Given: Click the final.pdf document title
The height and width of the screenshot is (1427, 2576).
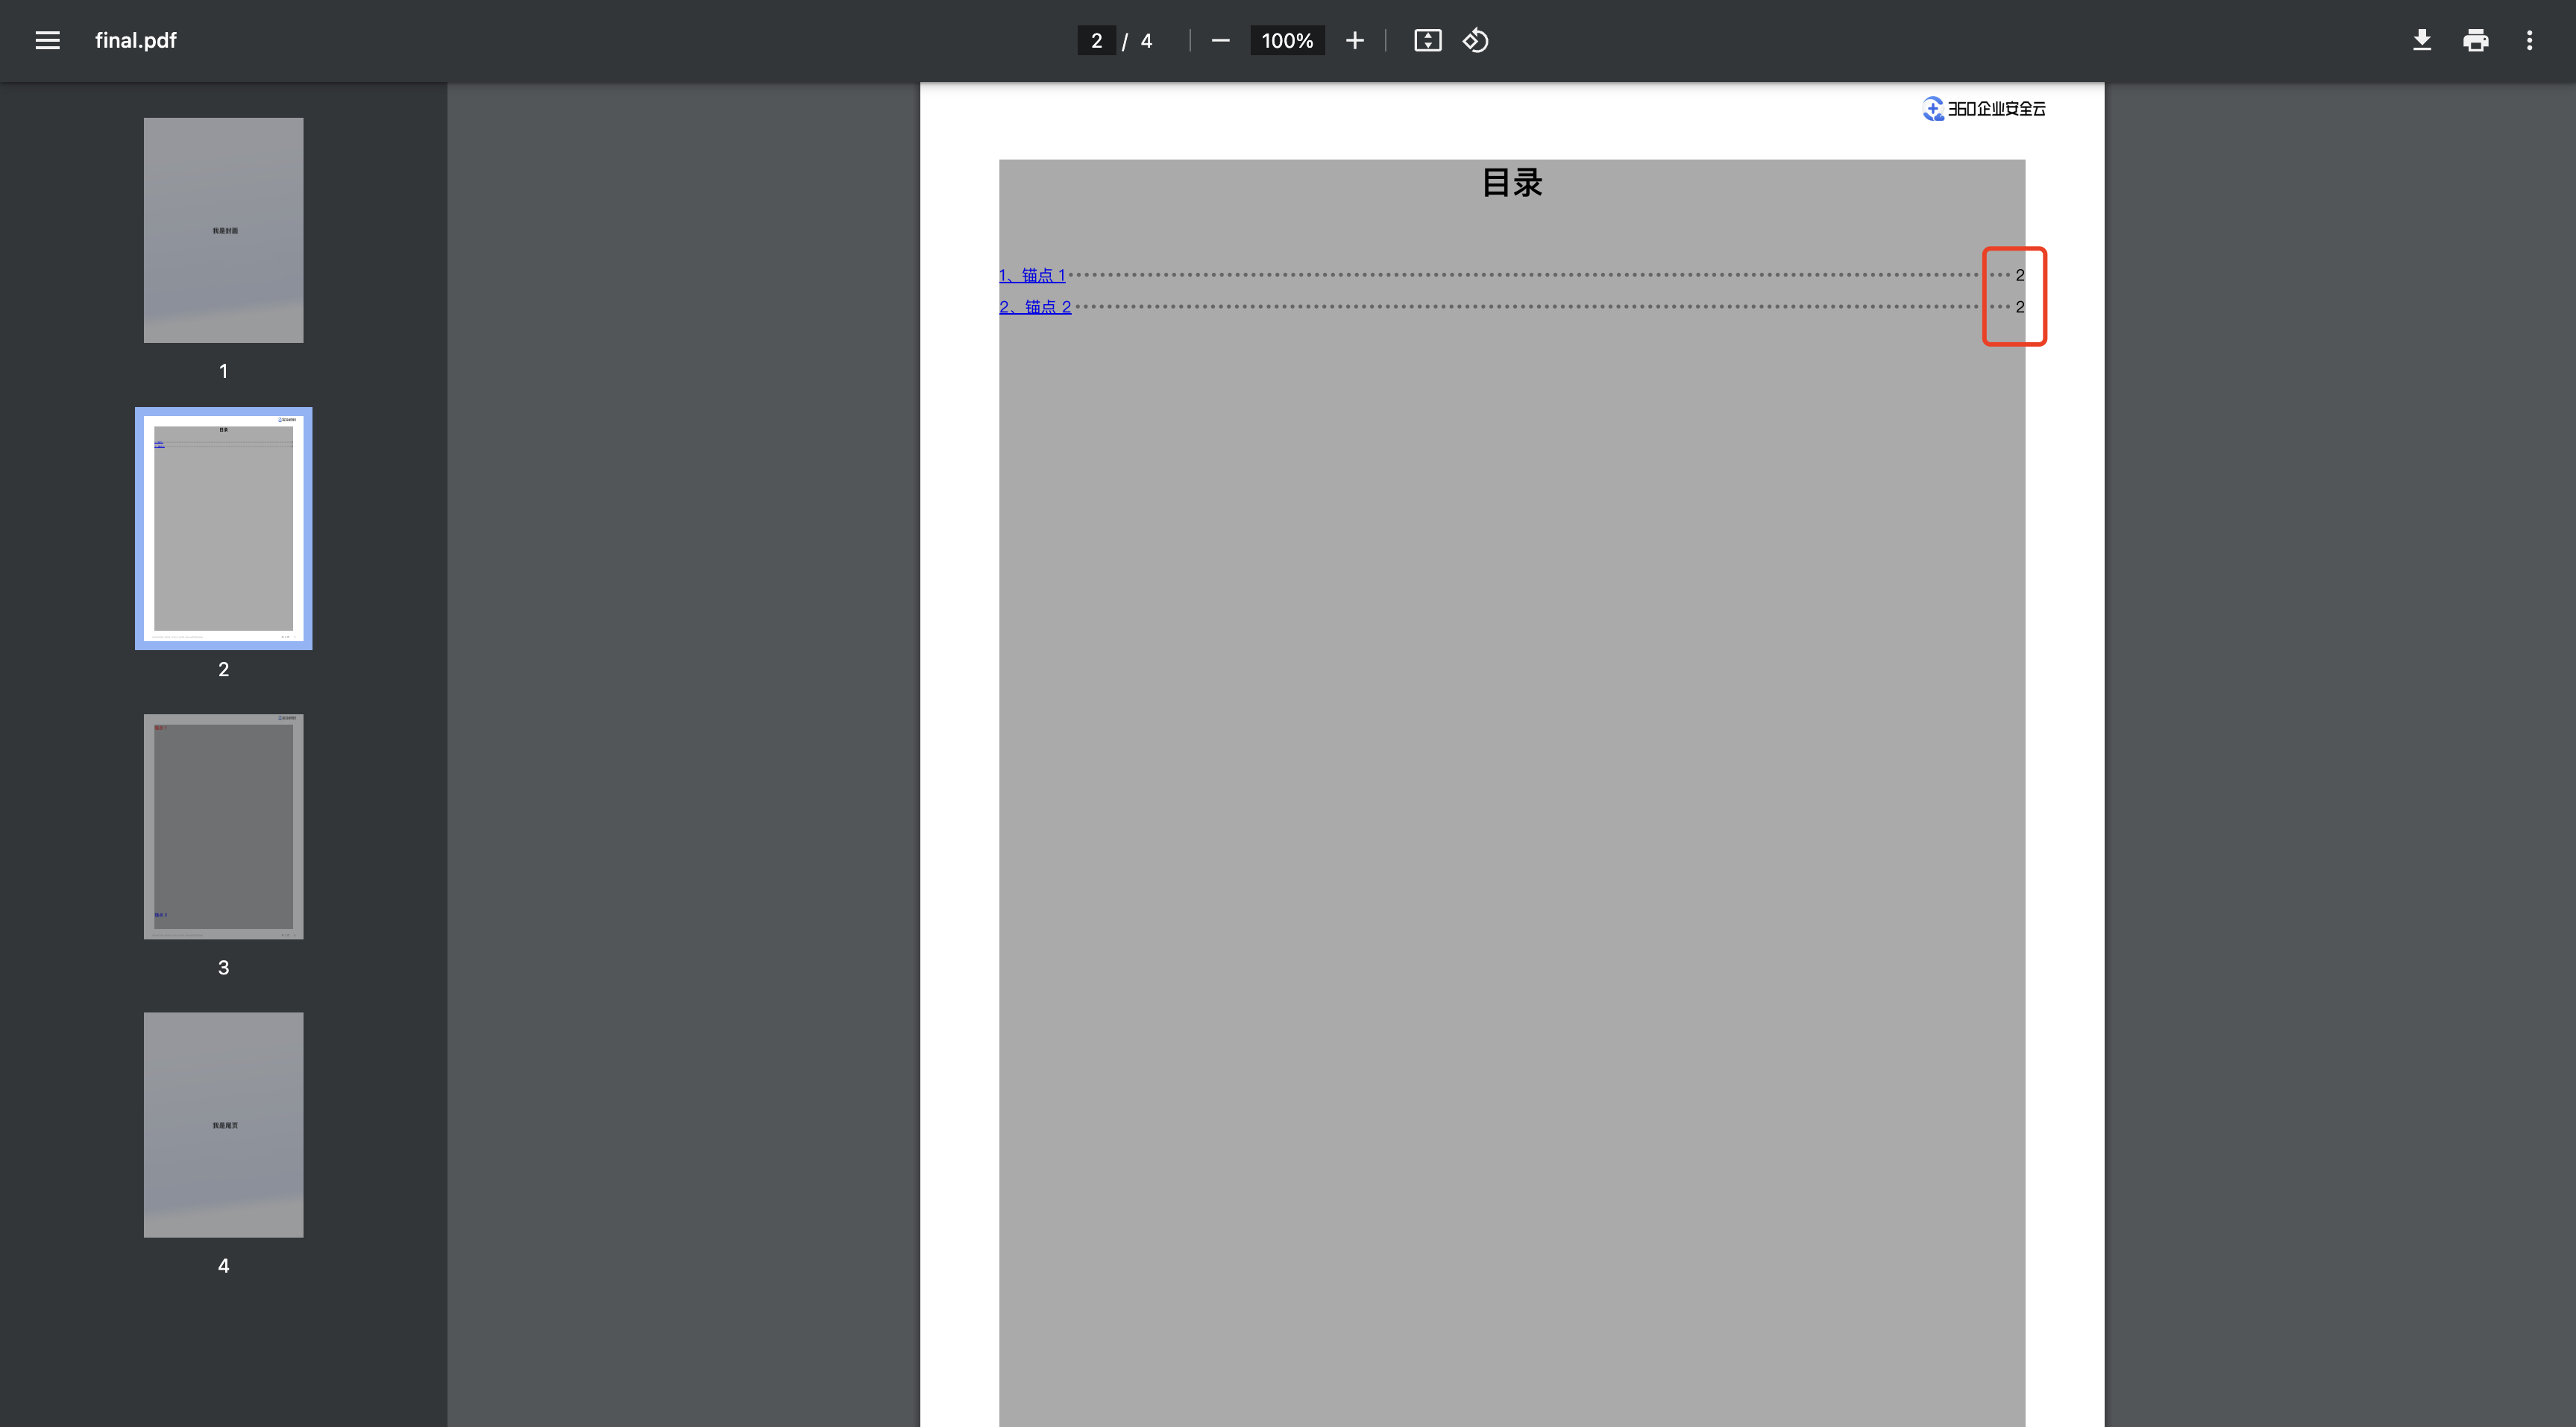Looking at the screenshot, I should (x=135, y=40).
